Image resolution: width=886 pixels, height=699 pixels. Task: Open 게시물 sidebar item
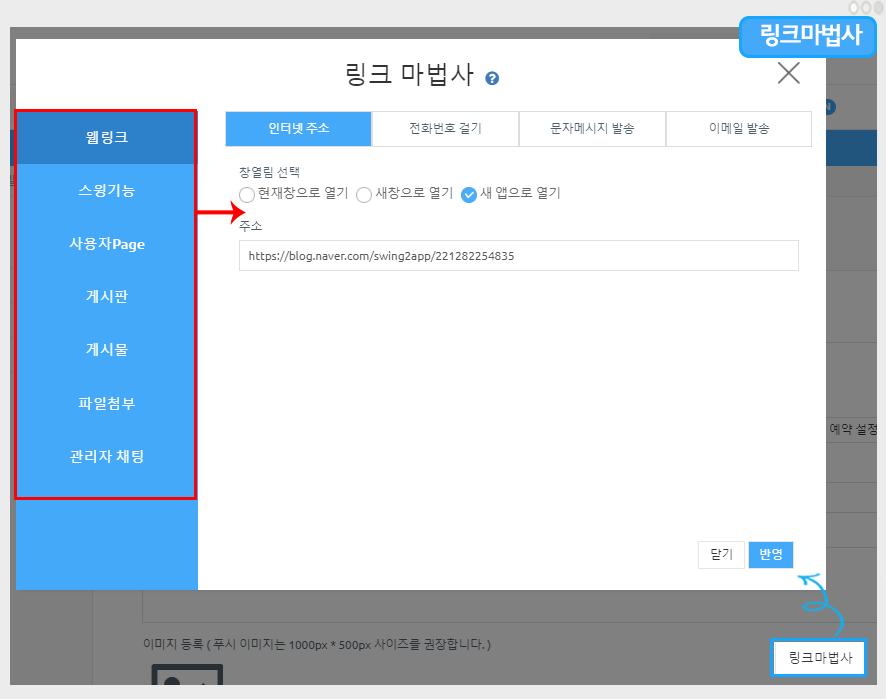point(106,350)
